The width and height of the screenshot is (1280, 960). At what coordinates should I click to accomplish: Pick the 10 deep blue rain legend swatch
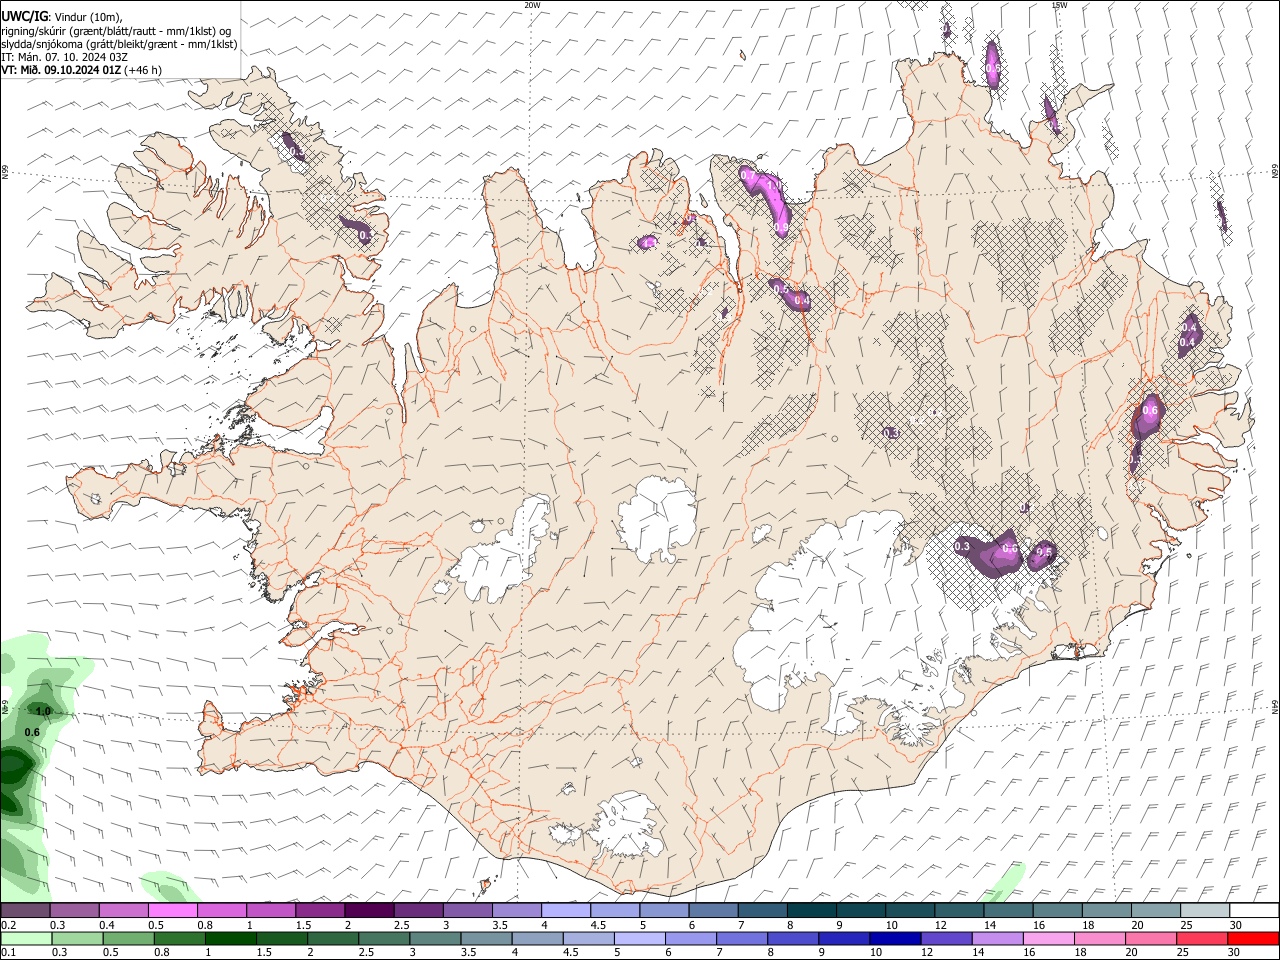pyautogui.click(x=894, y=938)
